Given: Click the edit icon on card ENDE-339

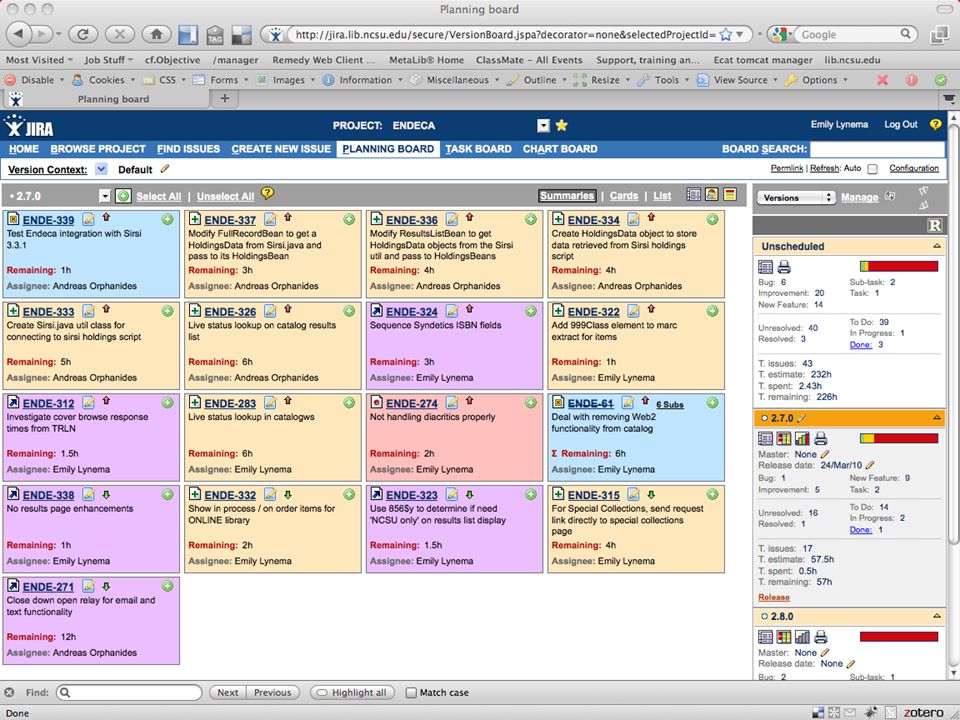Looking at the screenshot, I should coord(88,219).
